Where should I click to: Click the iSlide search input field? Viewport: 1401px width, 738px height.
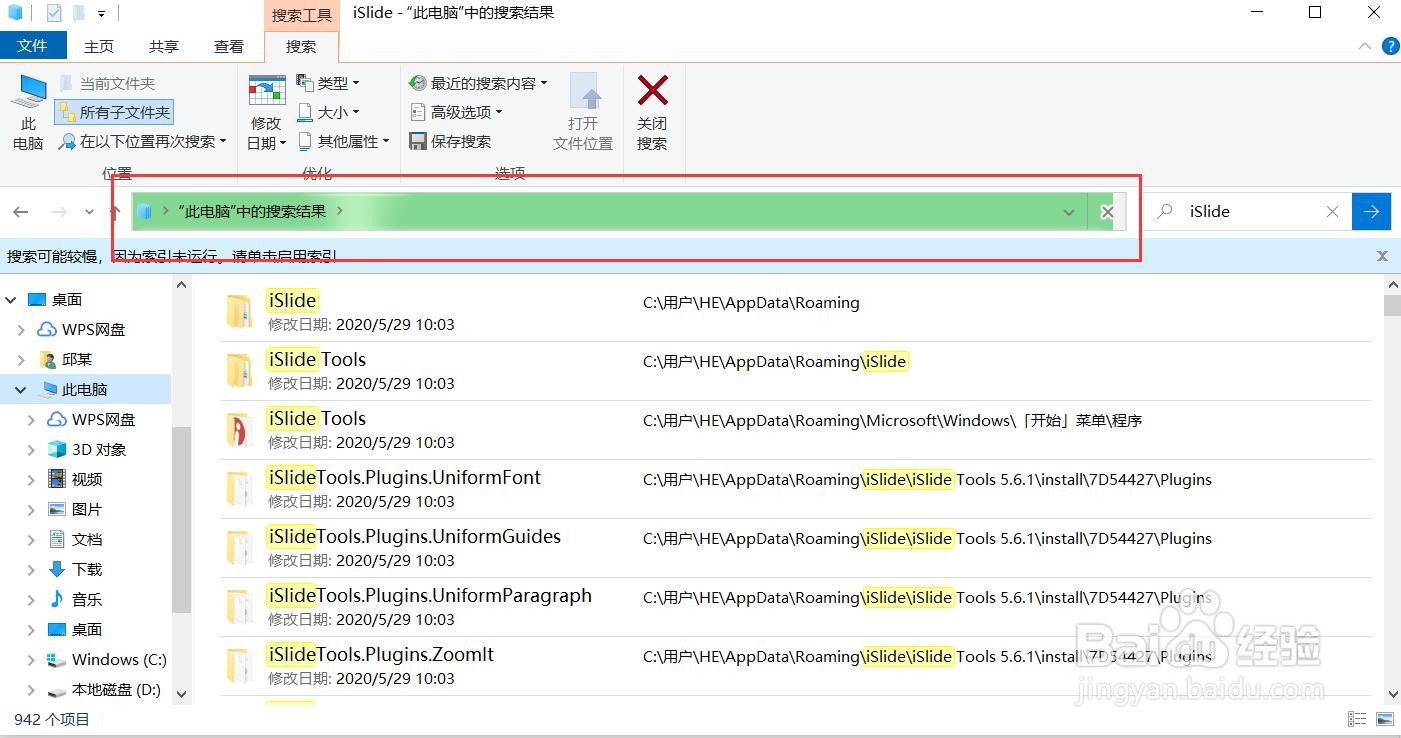(1247, 212)
